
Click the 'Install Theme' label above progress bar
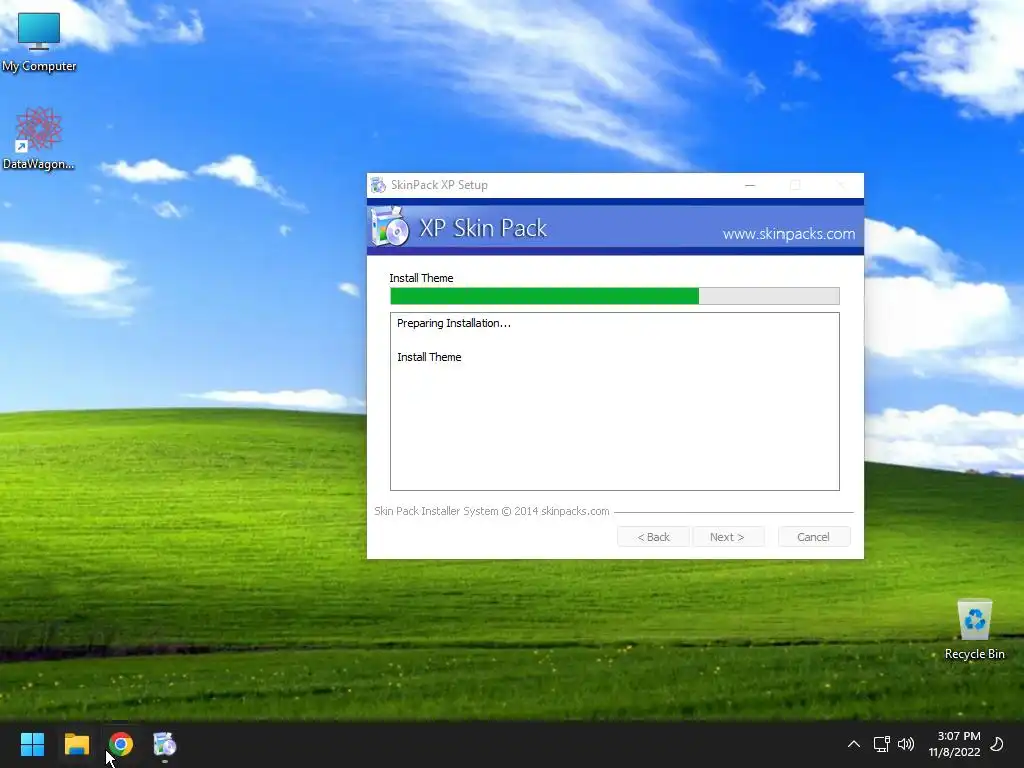pos(421,278)
